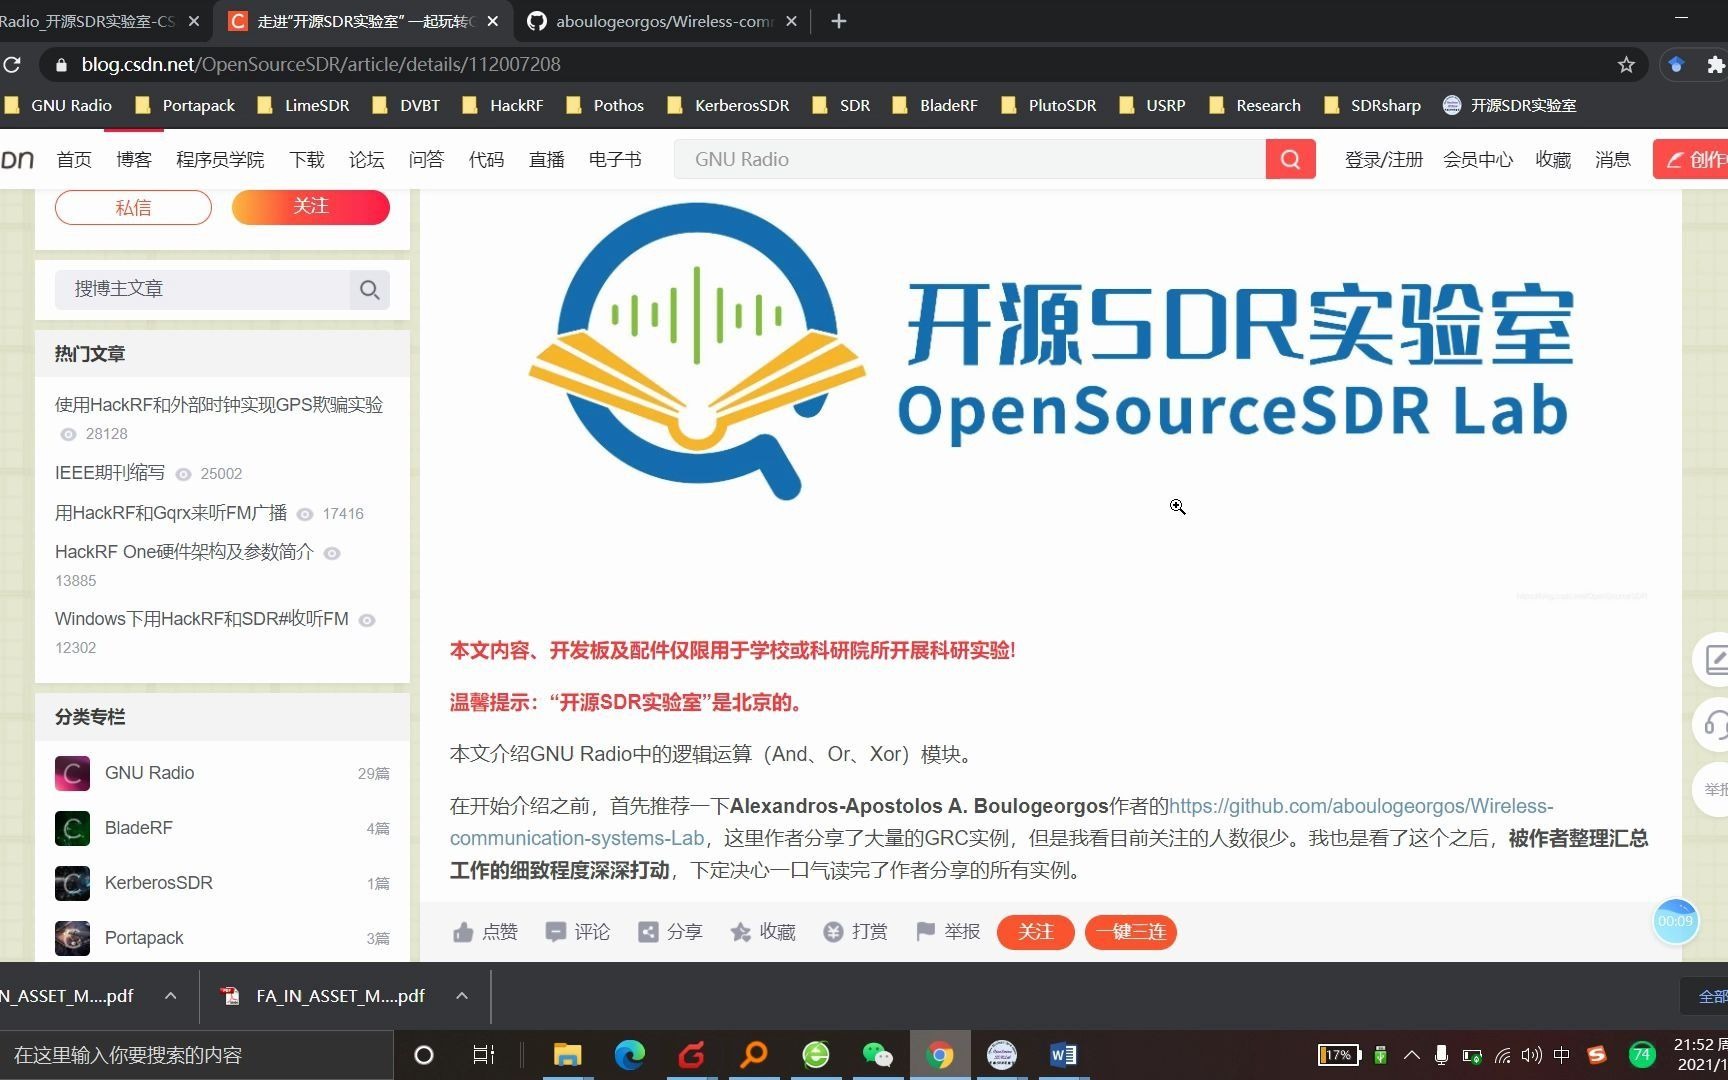Click the 打赏 reward icon
Screen dimensions: 1728x1080
pyautogui.click(x=833, y=932)
